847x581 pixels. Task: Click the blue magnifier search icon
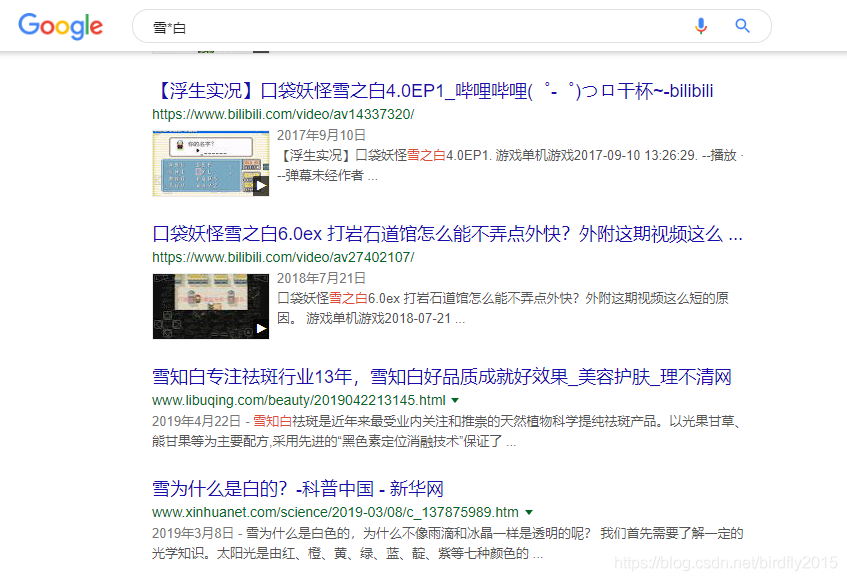point(743,26)
